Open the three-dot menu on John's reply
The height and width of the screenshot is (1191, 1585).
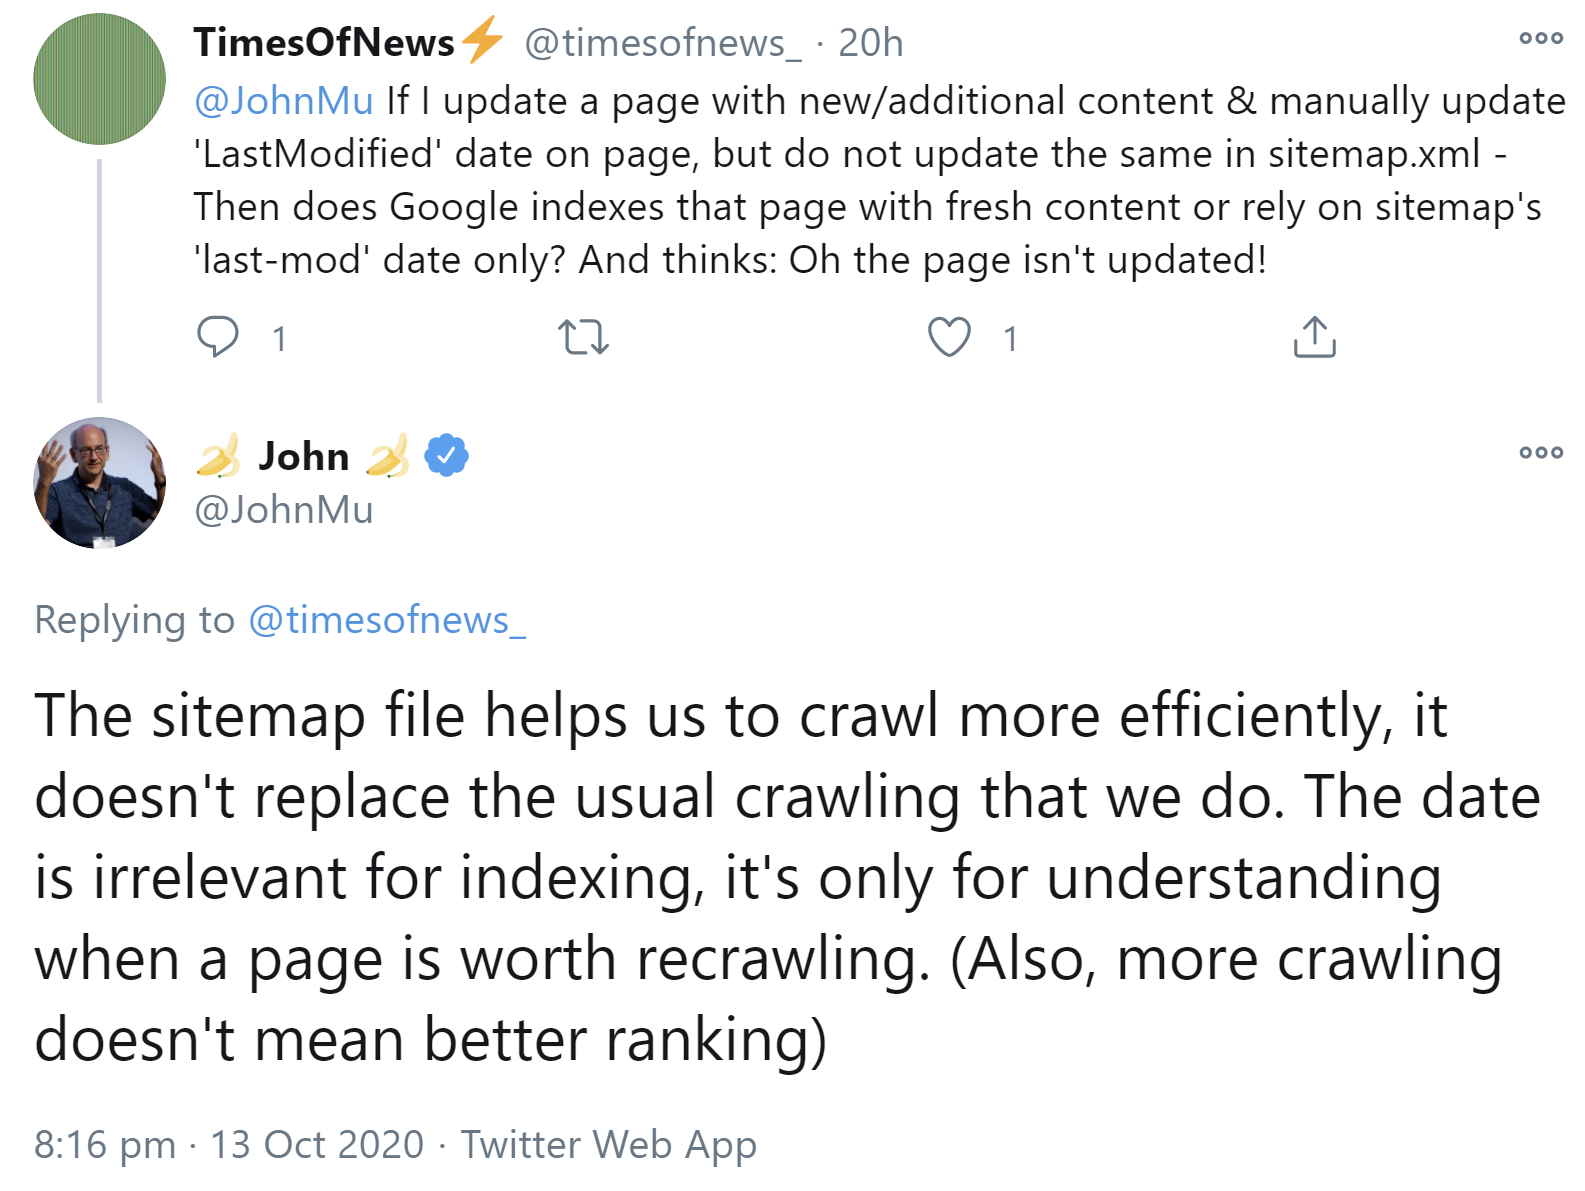(1541, 452)
